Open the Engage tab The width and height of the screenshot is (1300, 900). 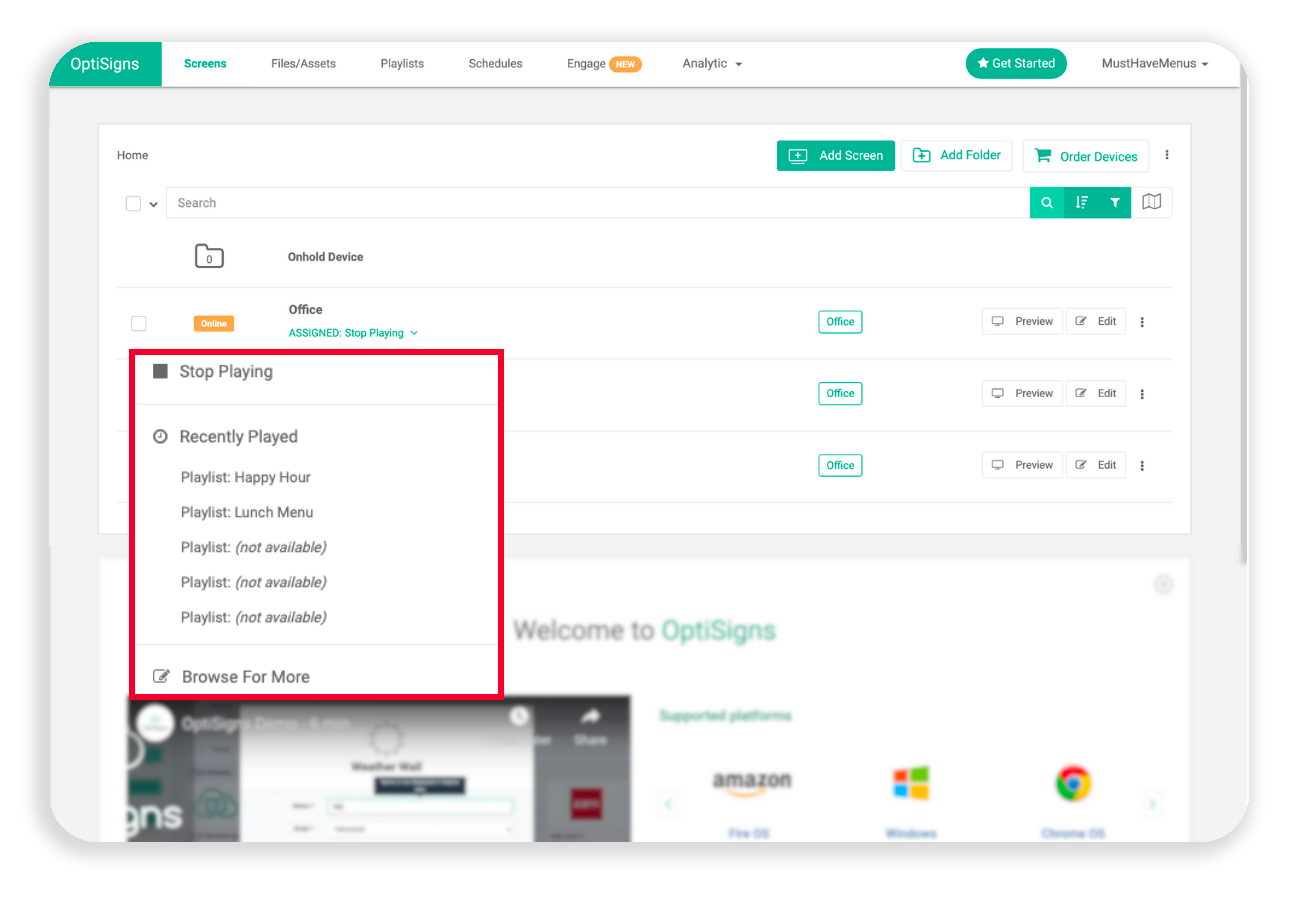pos(604,64)
